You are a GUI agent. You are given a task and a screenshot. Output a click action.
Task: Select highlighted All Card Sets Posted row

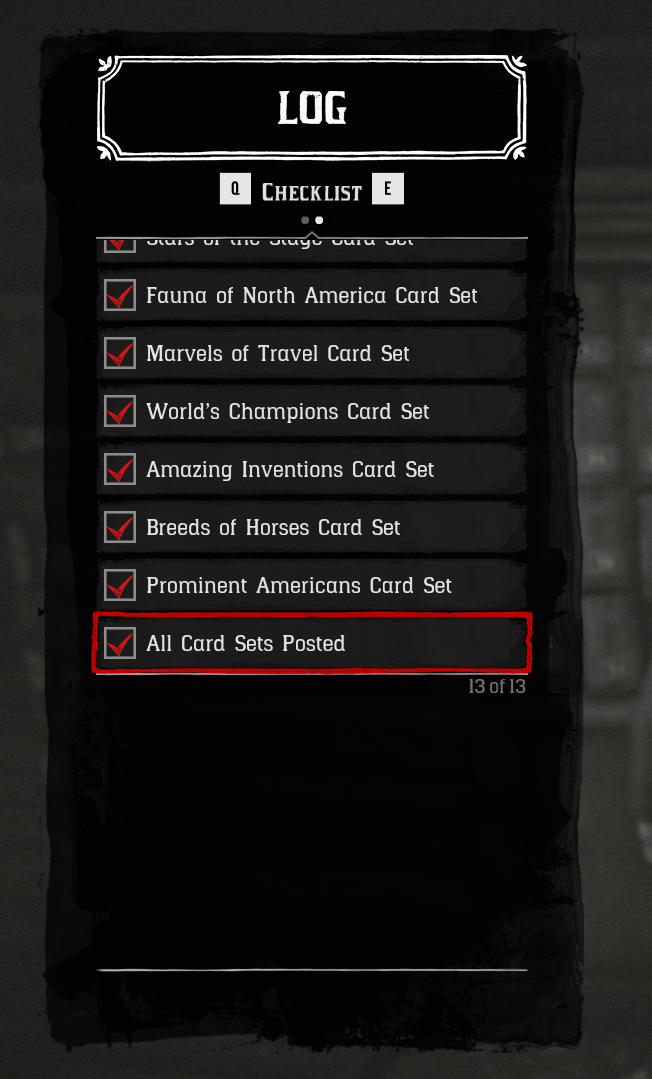(x=312, y=643)
